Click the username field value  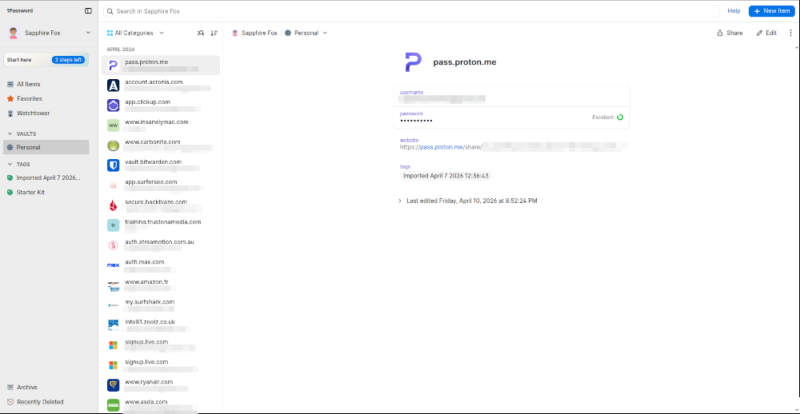(442, 99)
